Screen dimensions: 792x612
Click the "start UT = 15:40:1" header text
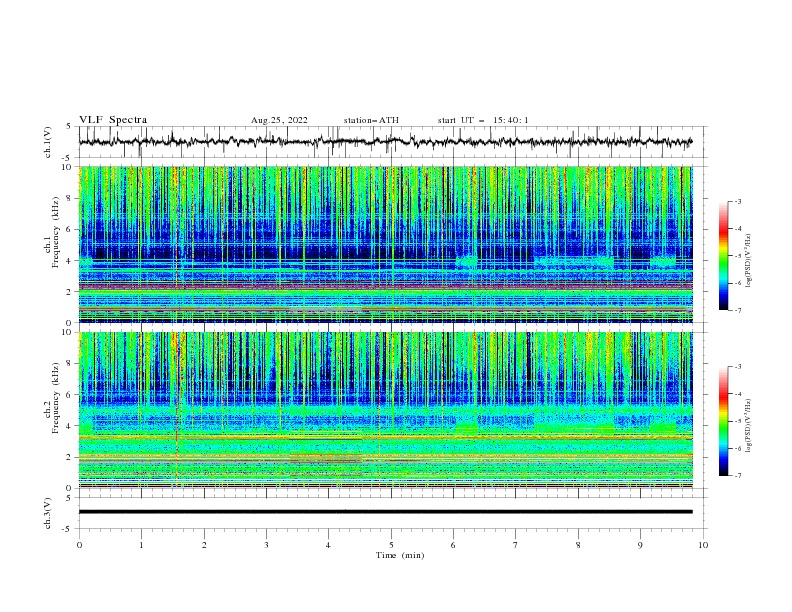pyautogui.click(x=483, y=120)
